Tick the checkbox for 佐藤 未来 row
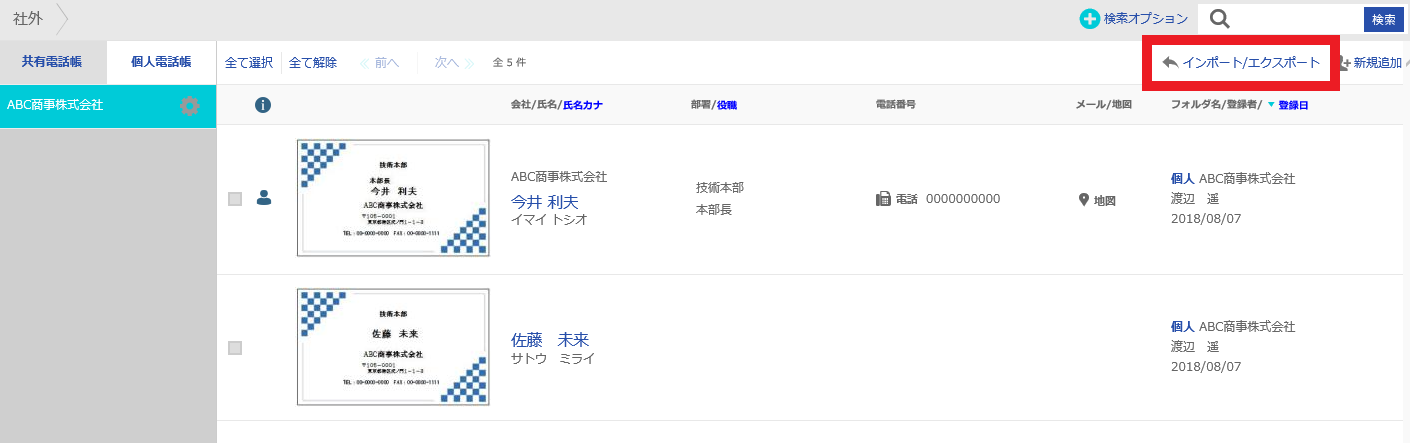The width and height of the screenshot is (1410, 443). [x=235, y=348]
